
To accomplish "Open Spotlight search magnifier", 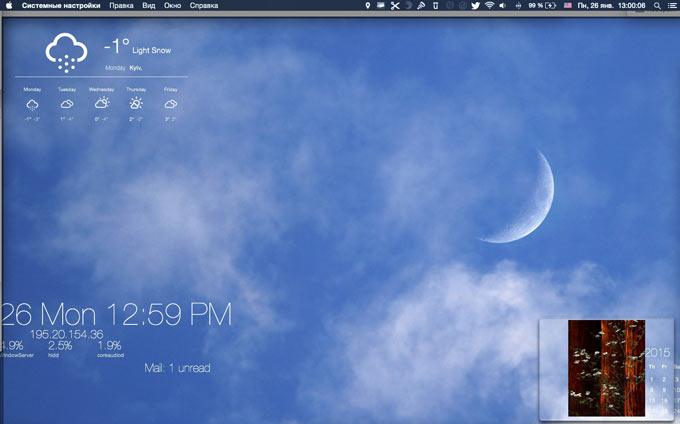I will click(x=656, y=6).
